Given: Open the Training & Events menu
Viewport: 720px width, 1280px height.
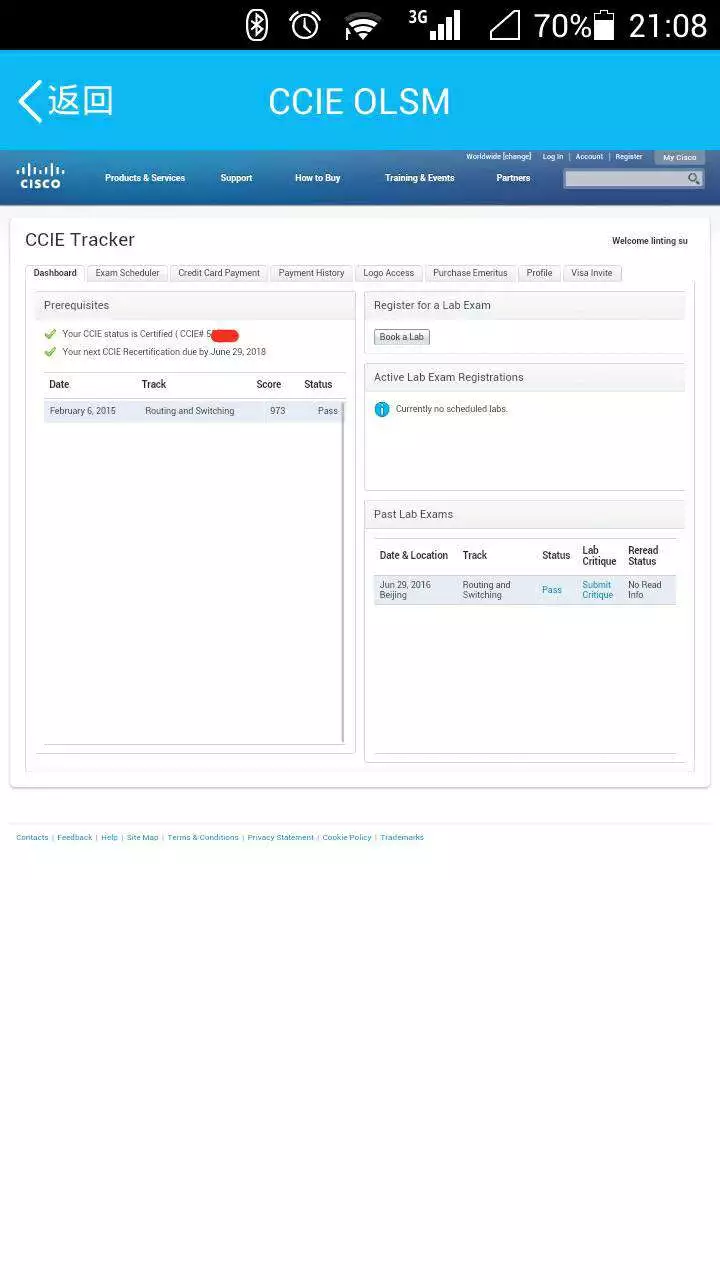Looking at the screenshot, I should (x=419, y=178).
